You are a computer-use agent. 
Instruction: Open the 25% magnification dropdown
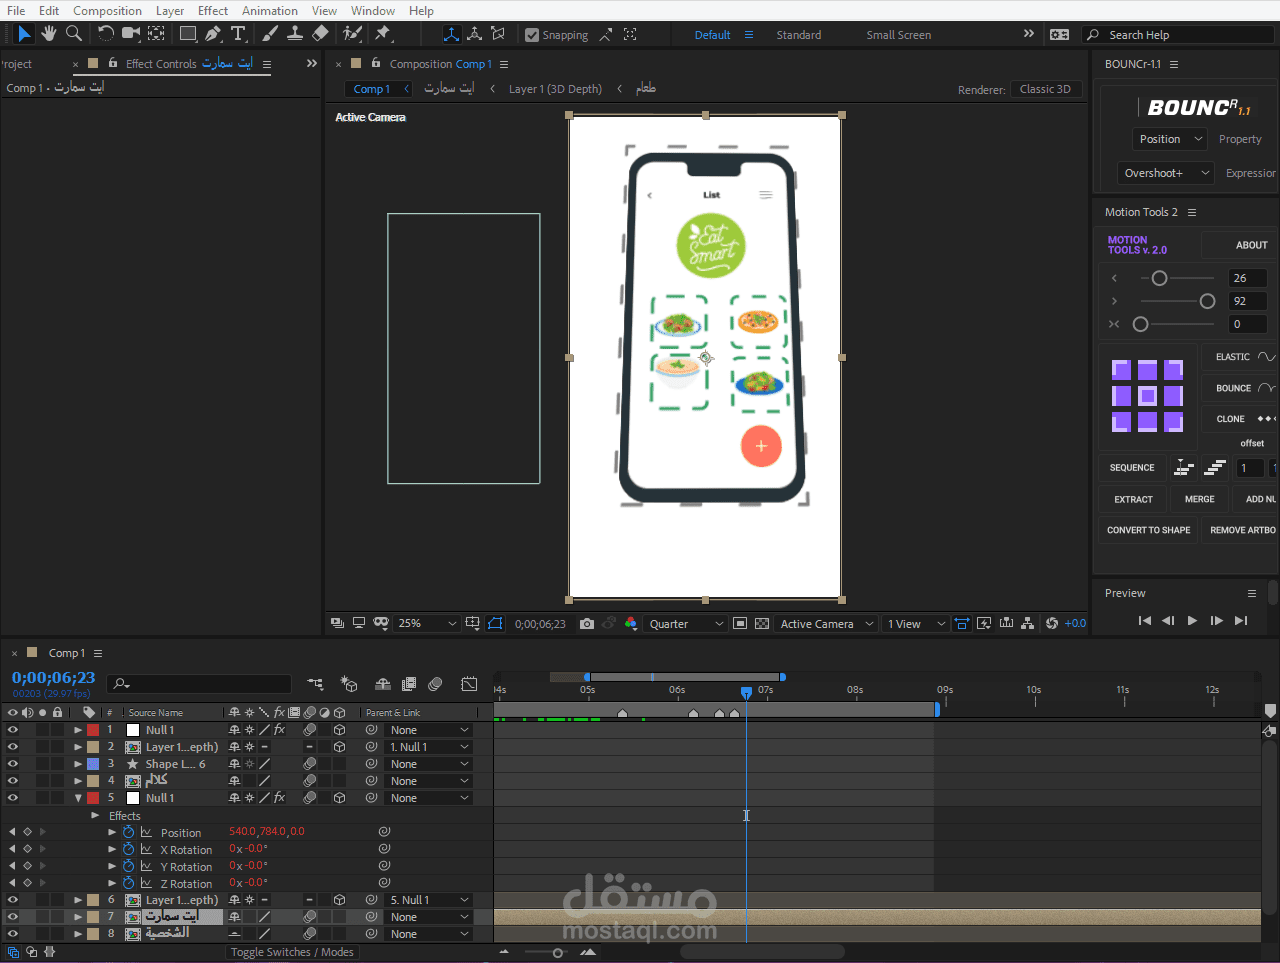(426, 623)
